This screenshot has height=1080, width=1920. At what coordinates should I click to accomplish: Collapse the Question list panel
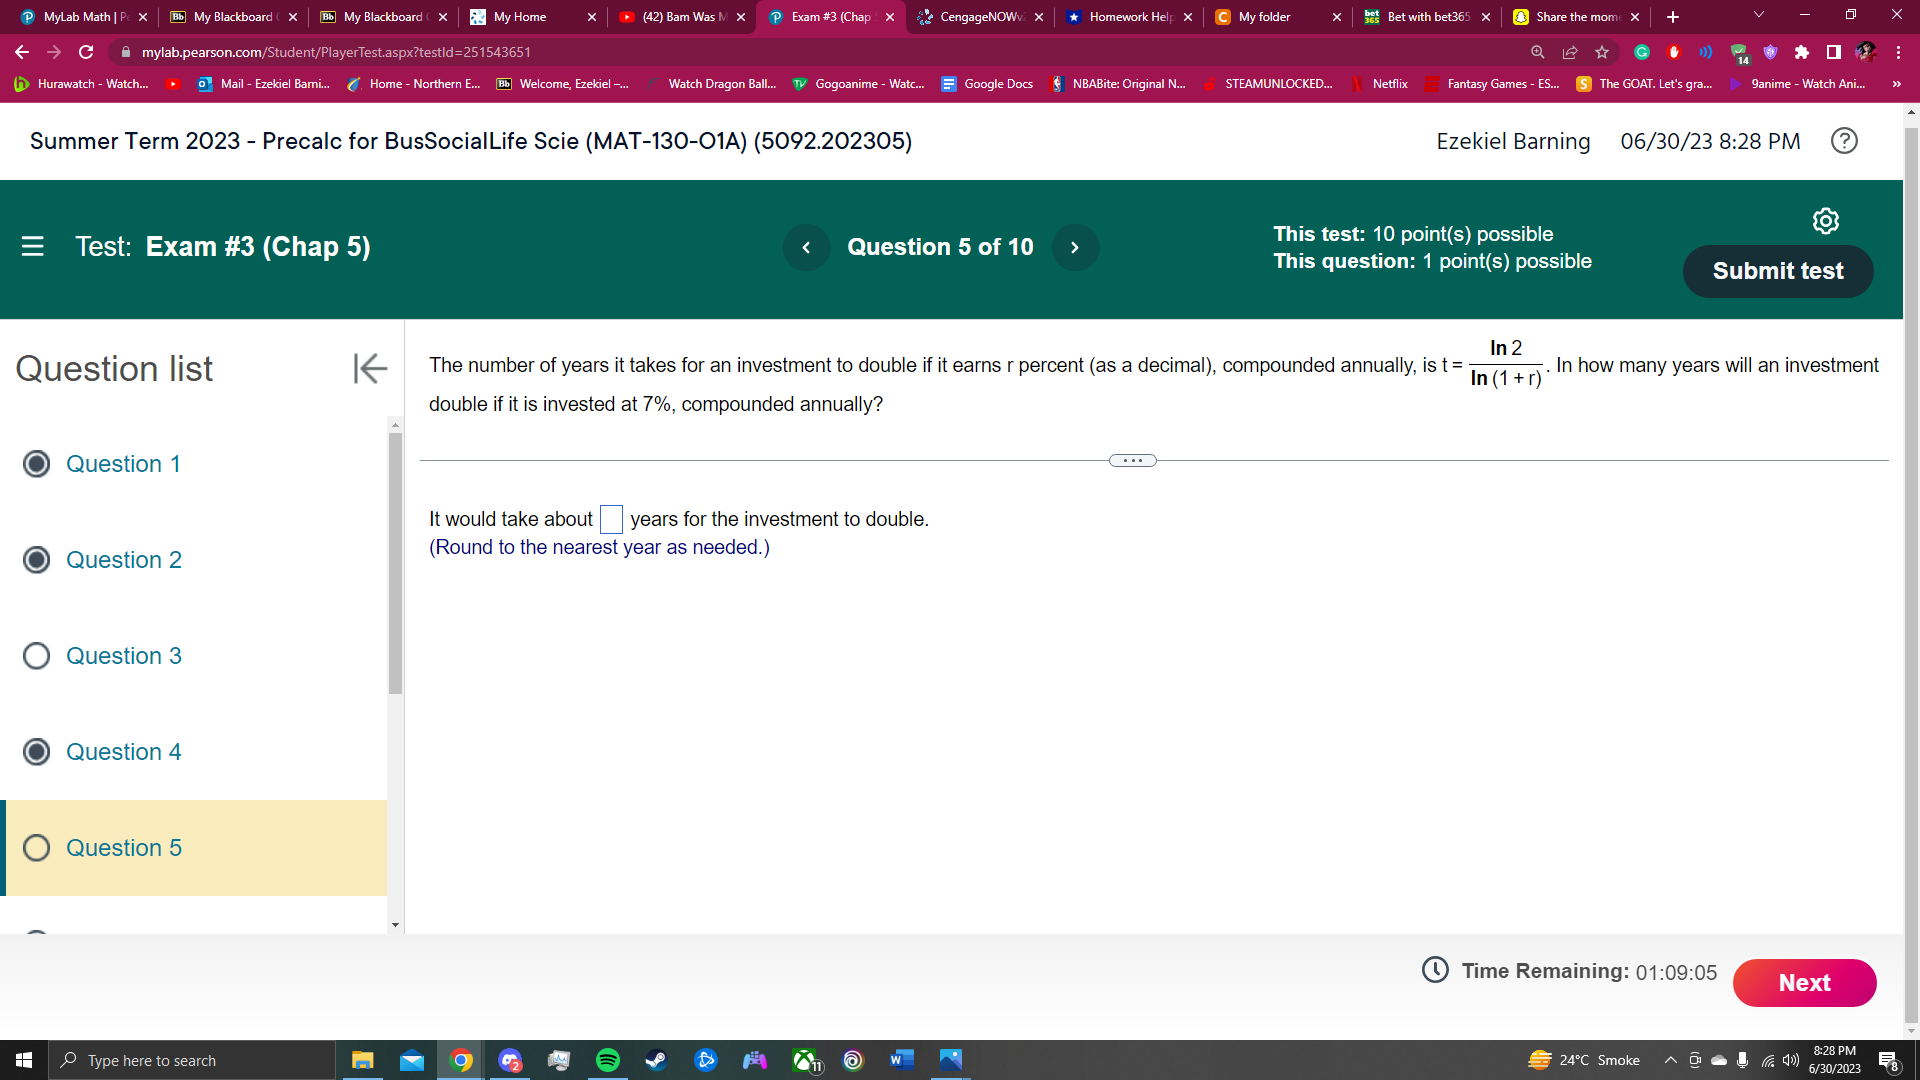coord(370,368)
